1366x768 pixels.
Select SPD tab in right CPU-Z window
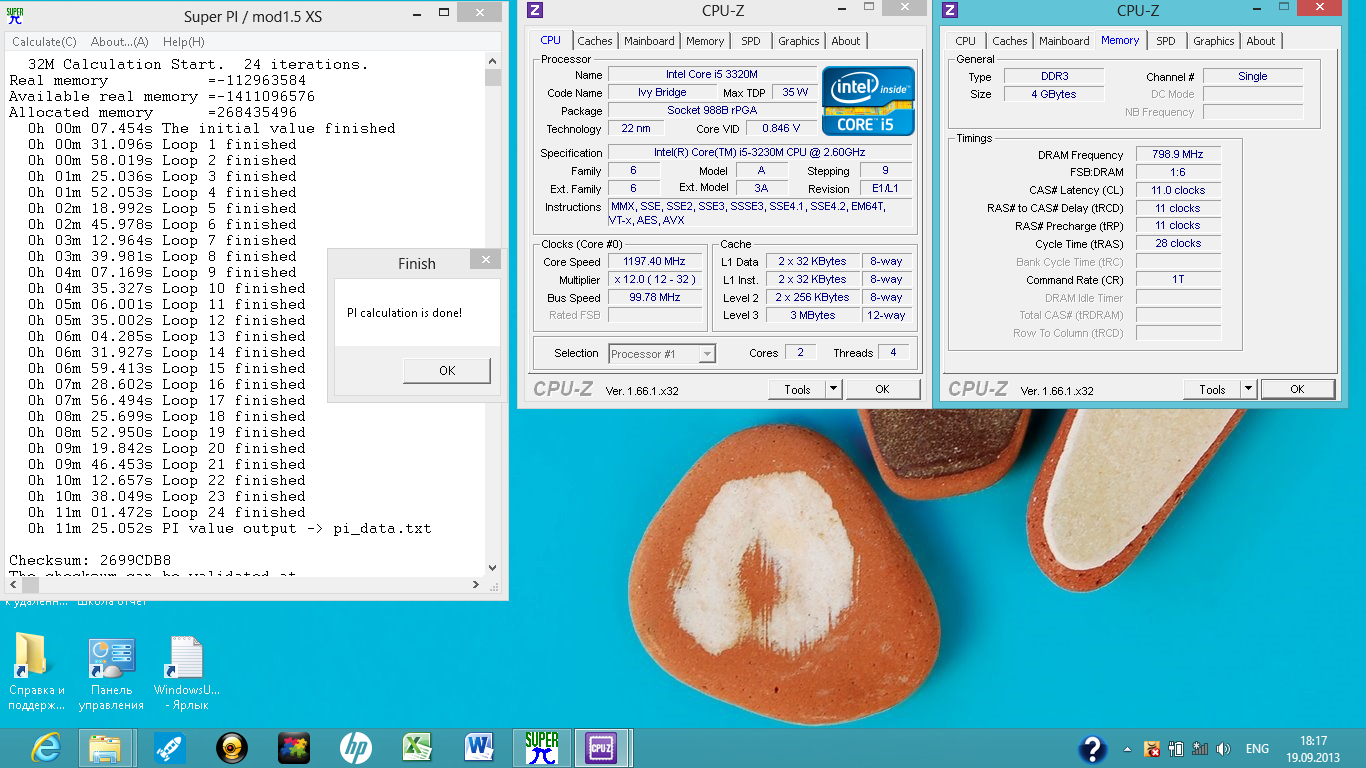(1166, 41)
